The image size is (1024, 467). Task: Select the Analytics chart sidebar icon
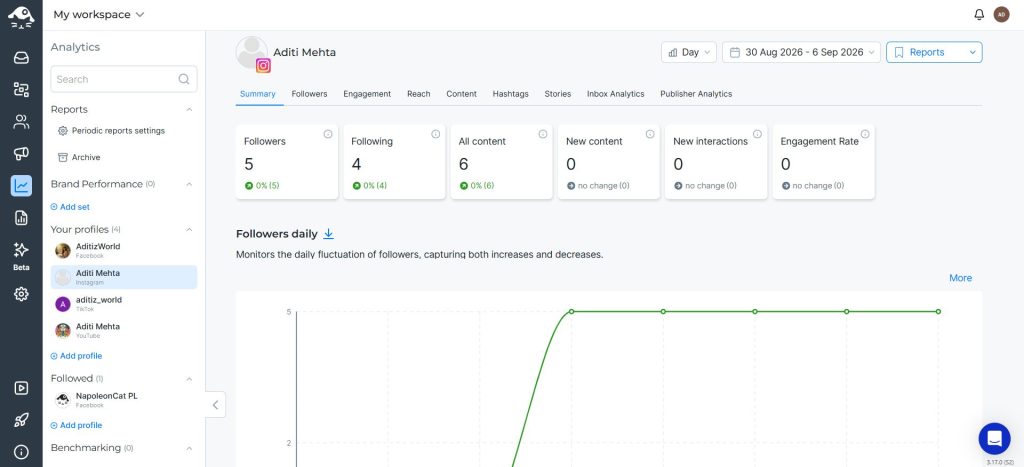click(x=21, y=185)
